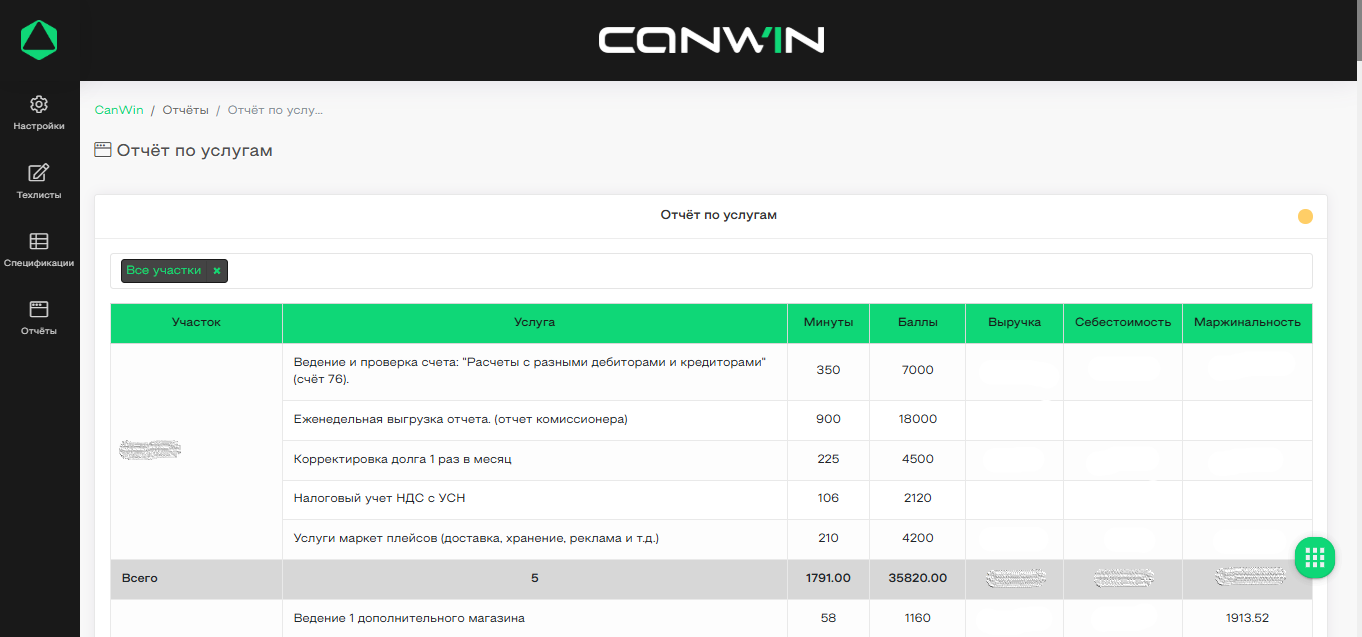Sort by Маржинальность column header

coord(1247,322)
